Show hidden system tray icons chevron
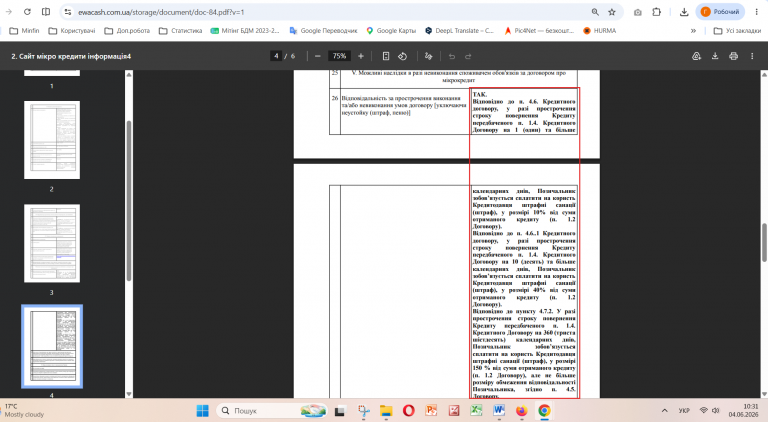This screenshot has height=422, width=768. click(665, 410)
